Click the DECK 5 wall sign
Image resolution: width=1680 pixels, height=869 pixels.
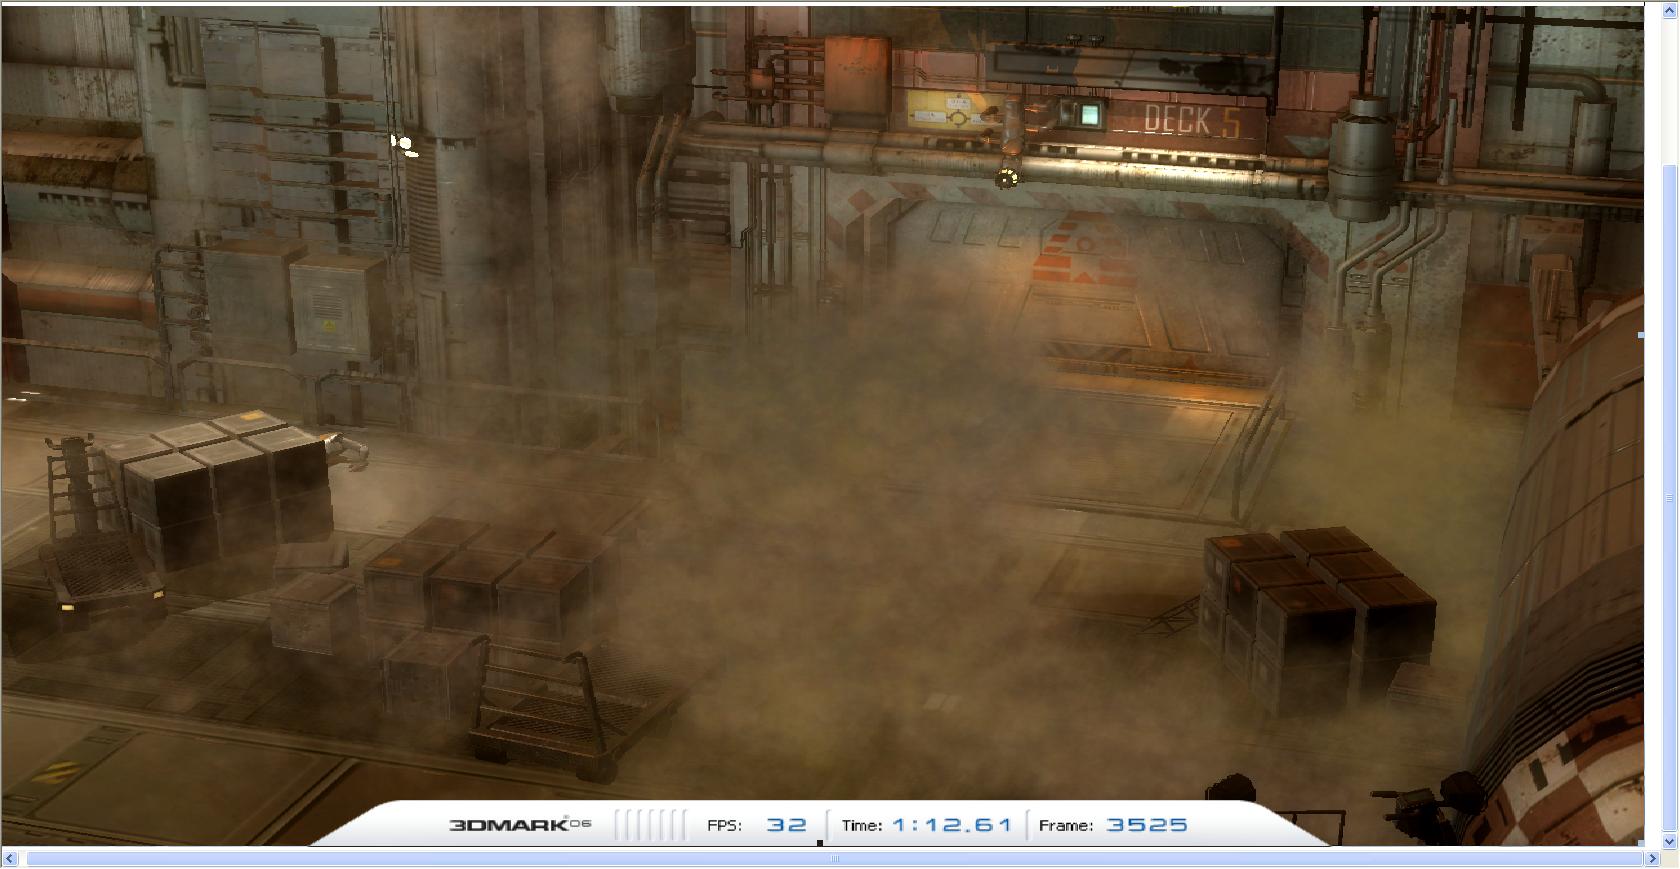coord(1193,120)
